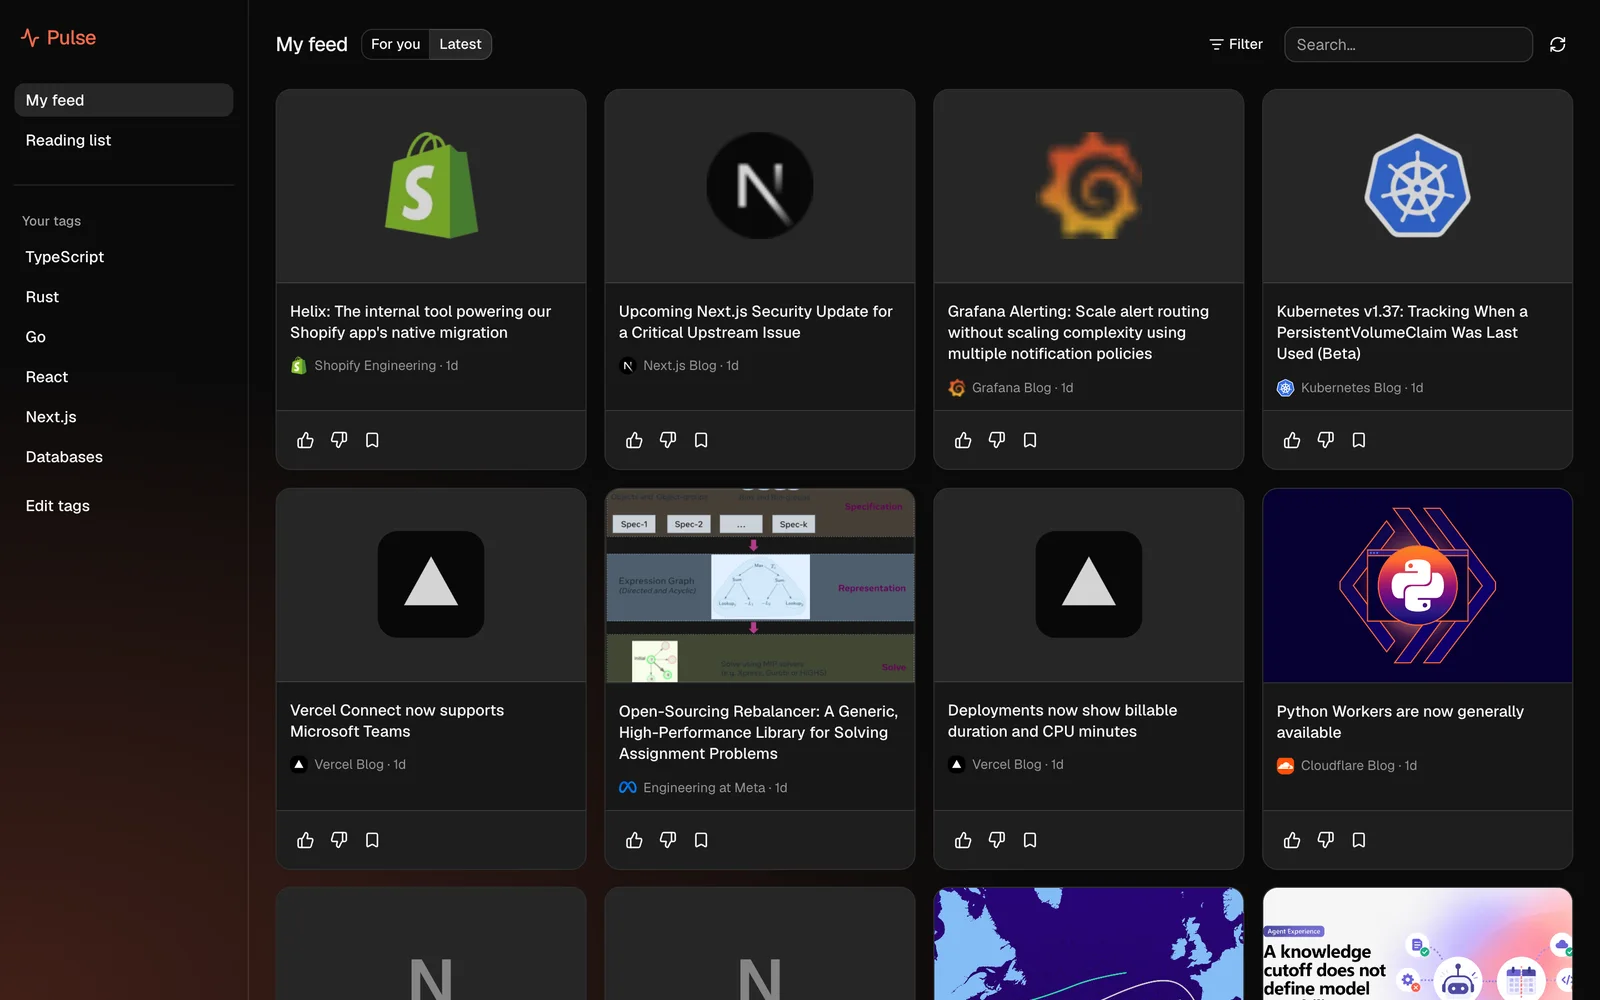Click the Kubernetes Blog source label
The width and height of the screenshot is (1600, 1000).
coord(1351,388)
